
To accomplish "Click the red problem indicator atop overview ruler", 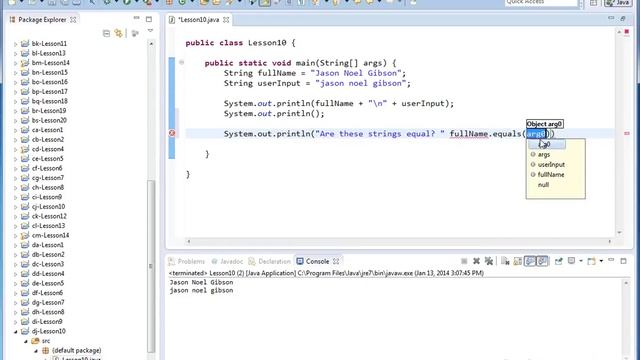I will [x=627, y=32].
